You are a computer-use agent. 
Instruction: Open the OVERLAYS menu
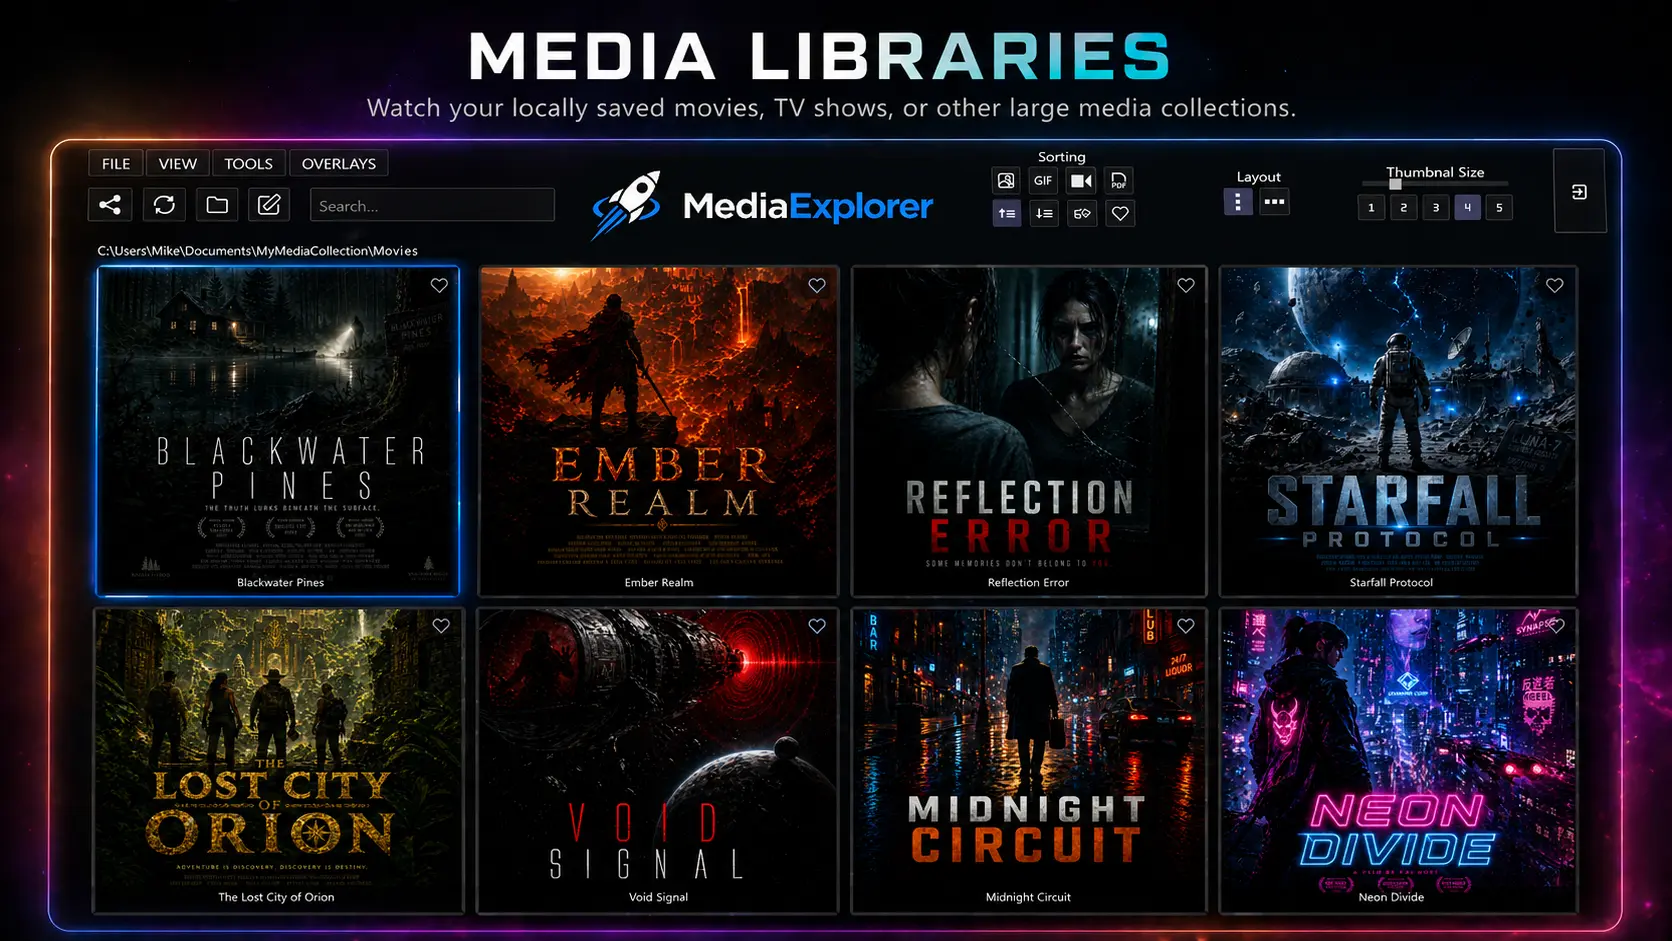coord(339,163)
